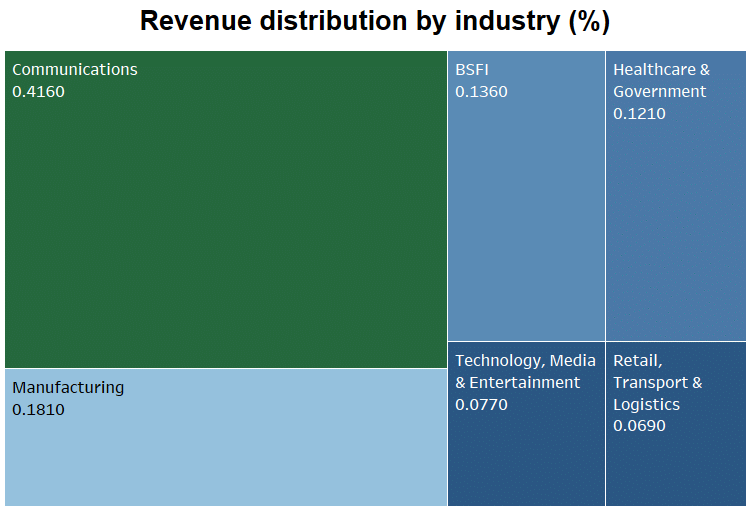The image size is (750, 510).
Task: Click the 'Healthcare & Government' label
Action: (660, 80)
